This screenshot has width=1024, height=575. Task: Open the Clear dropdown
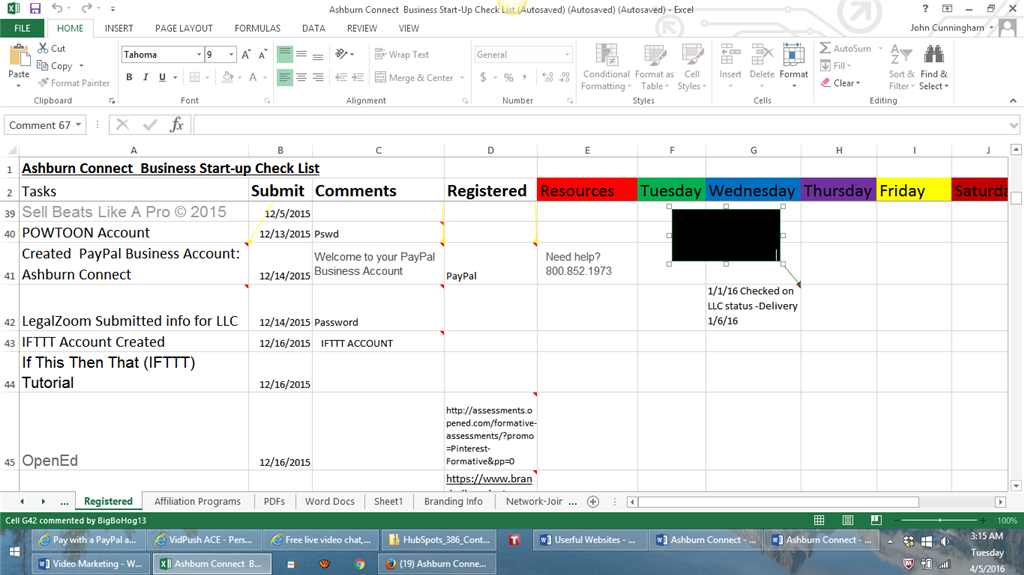(x=840, y=83)
